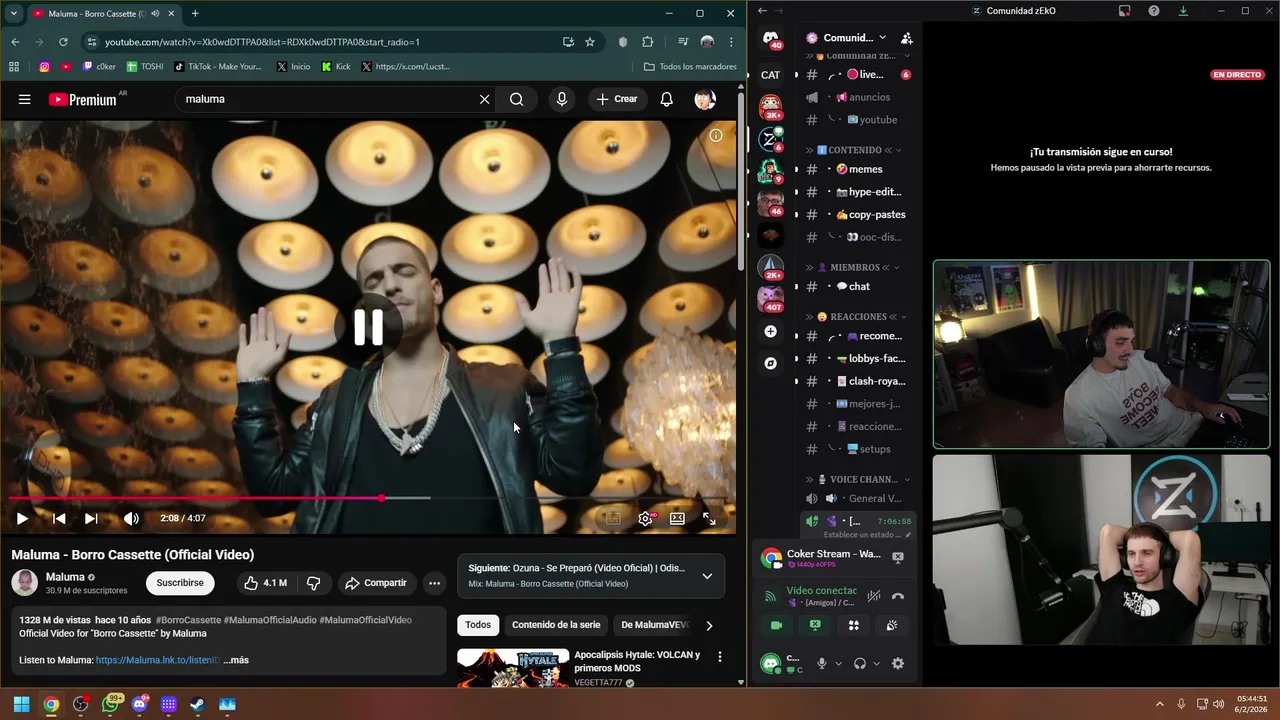Run YouTube search with magnifier button

click(x=516, y=99)
